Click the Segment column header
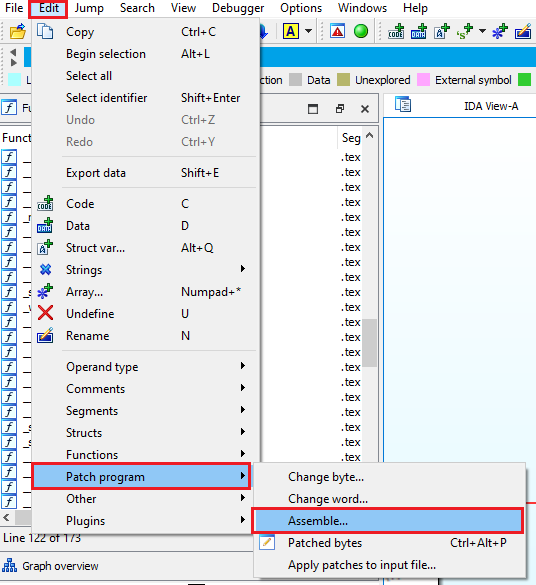Screen dimensions: 536x585 click(x=351, y=138)
